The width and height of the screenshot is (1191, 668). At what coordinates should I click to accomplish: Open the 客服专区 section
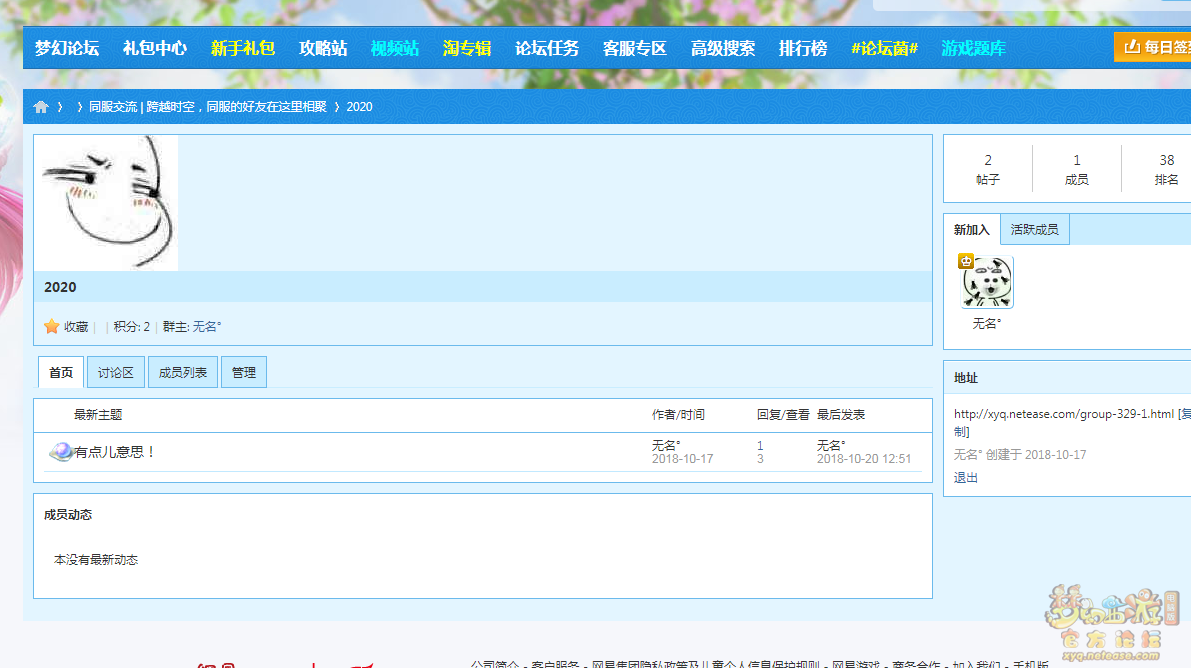pyautogui.click(x=635, y=49)
